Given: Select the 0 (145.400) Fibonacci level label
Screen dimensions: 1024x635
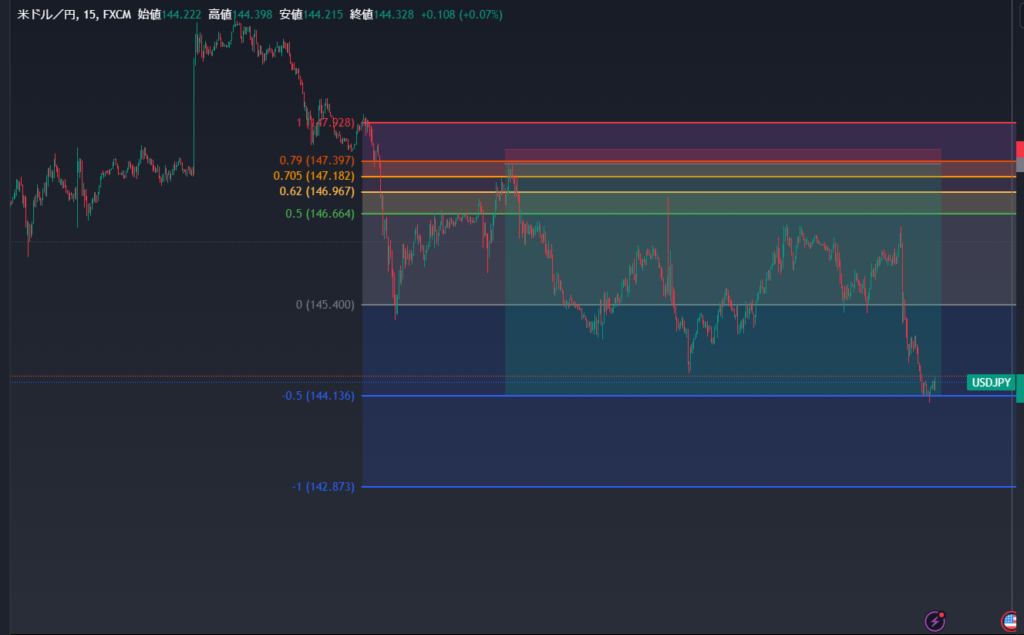Looking at the screenshot, I should 325,304.
